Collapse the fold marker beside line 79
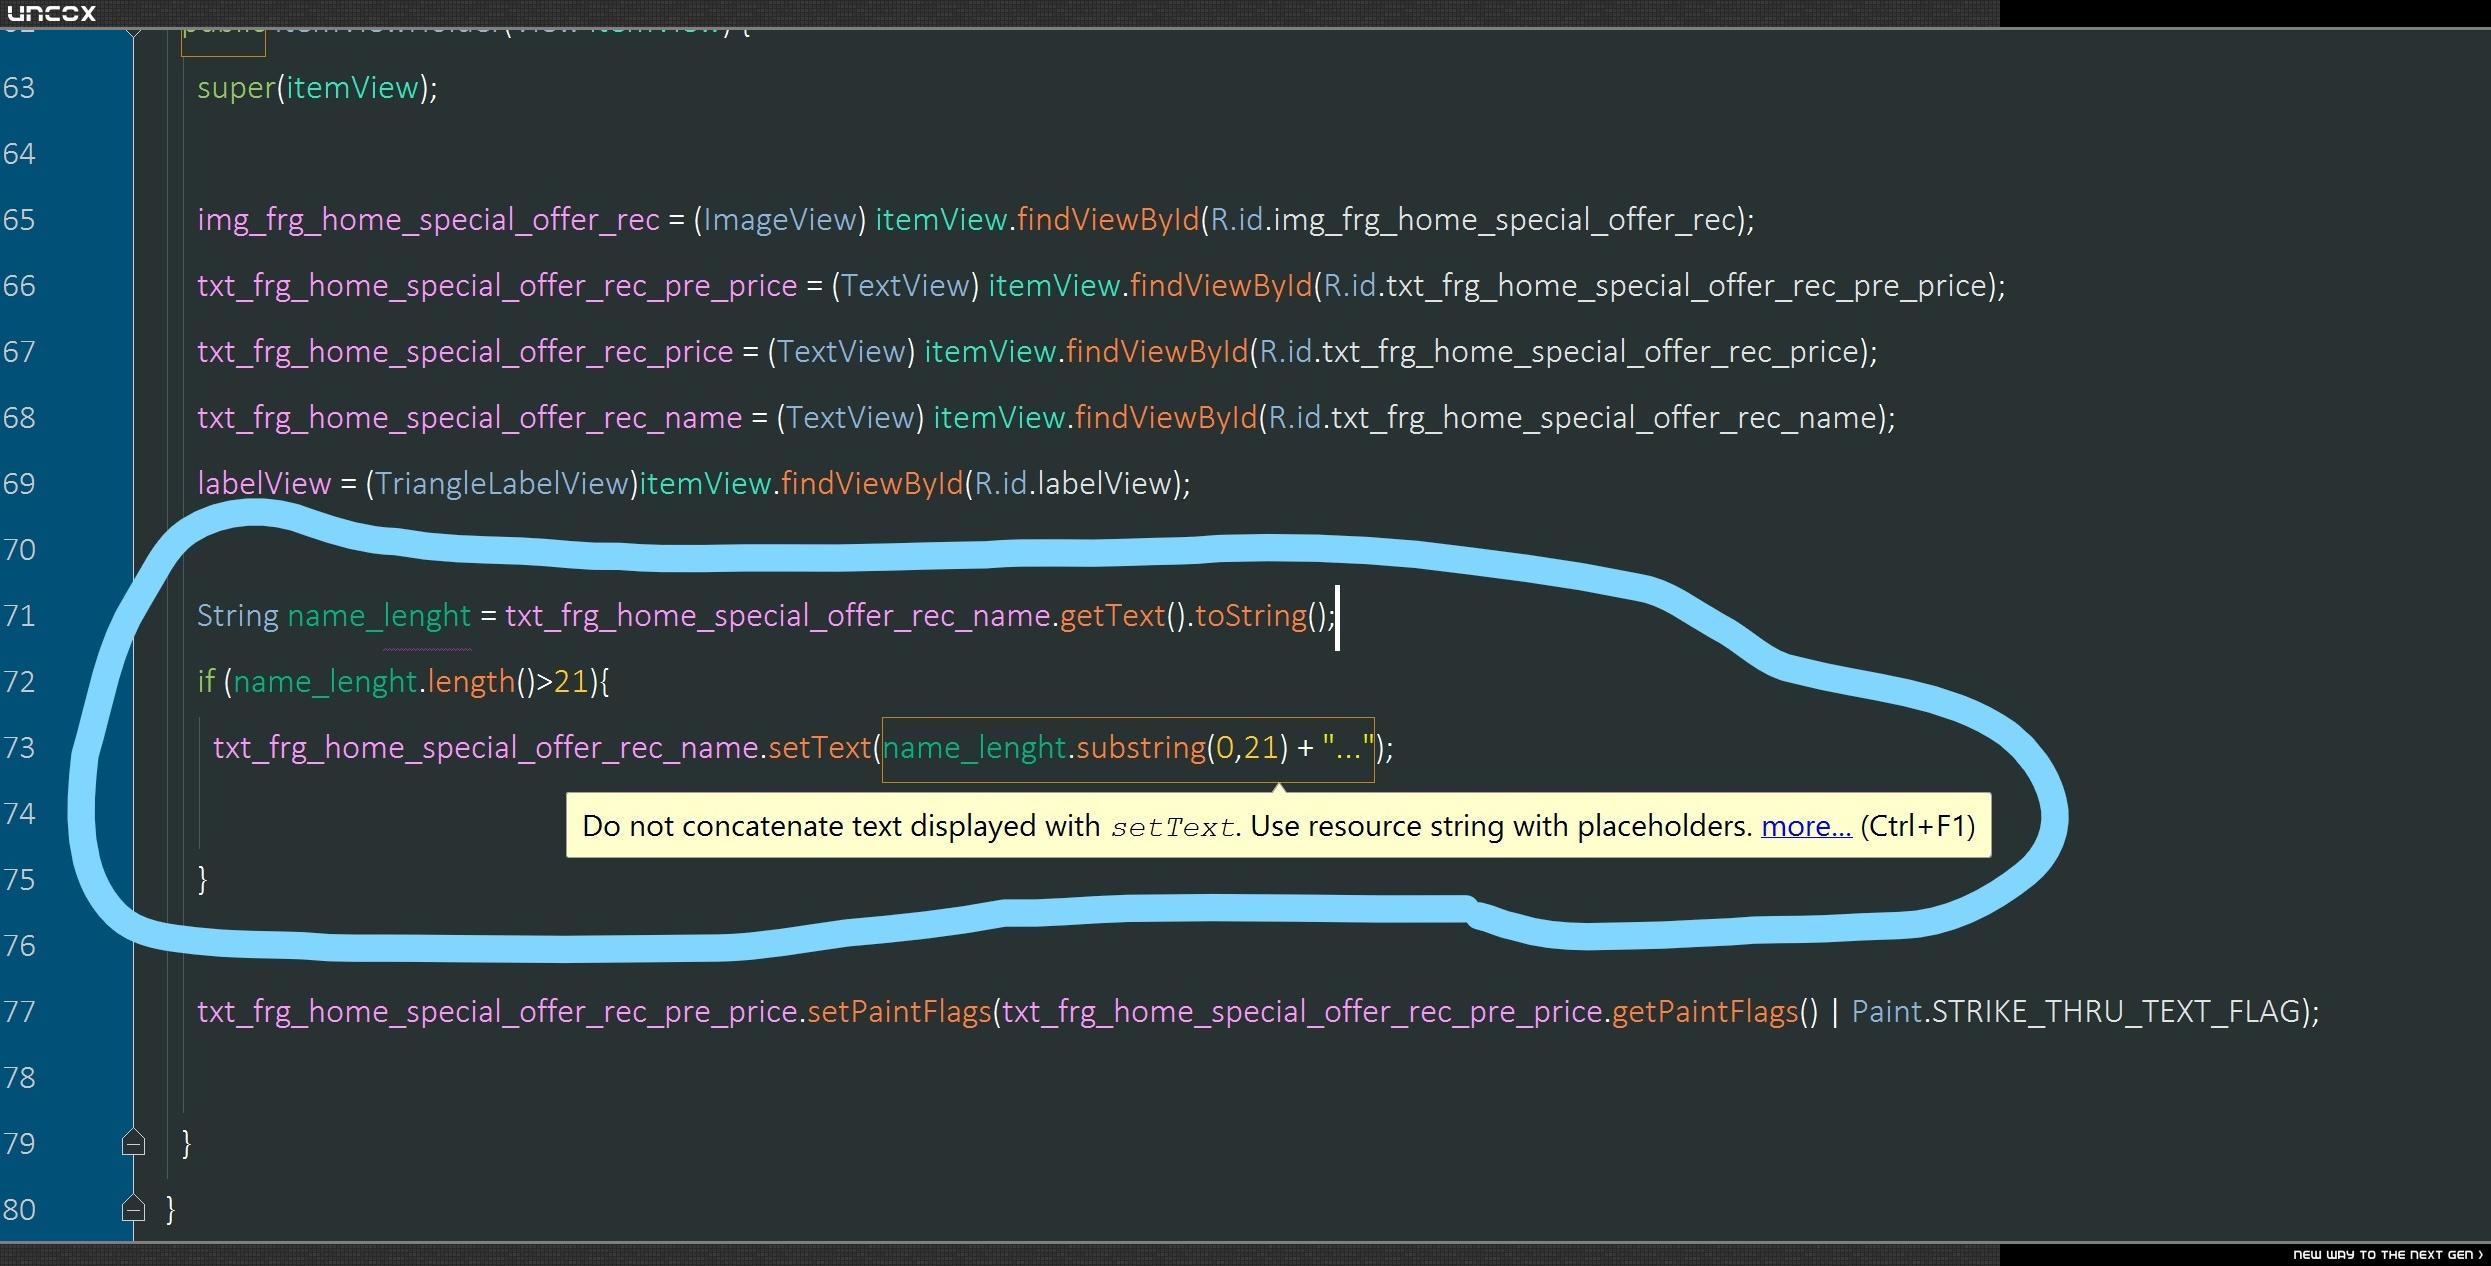The image size is (2491, 1266). point(133,1143)
